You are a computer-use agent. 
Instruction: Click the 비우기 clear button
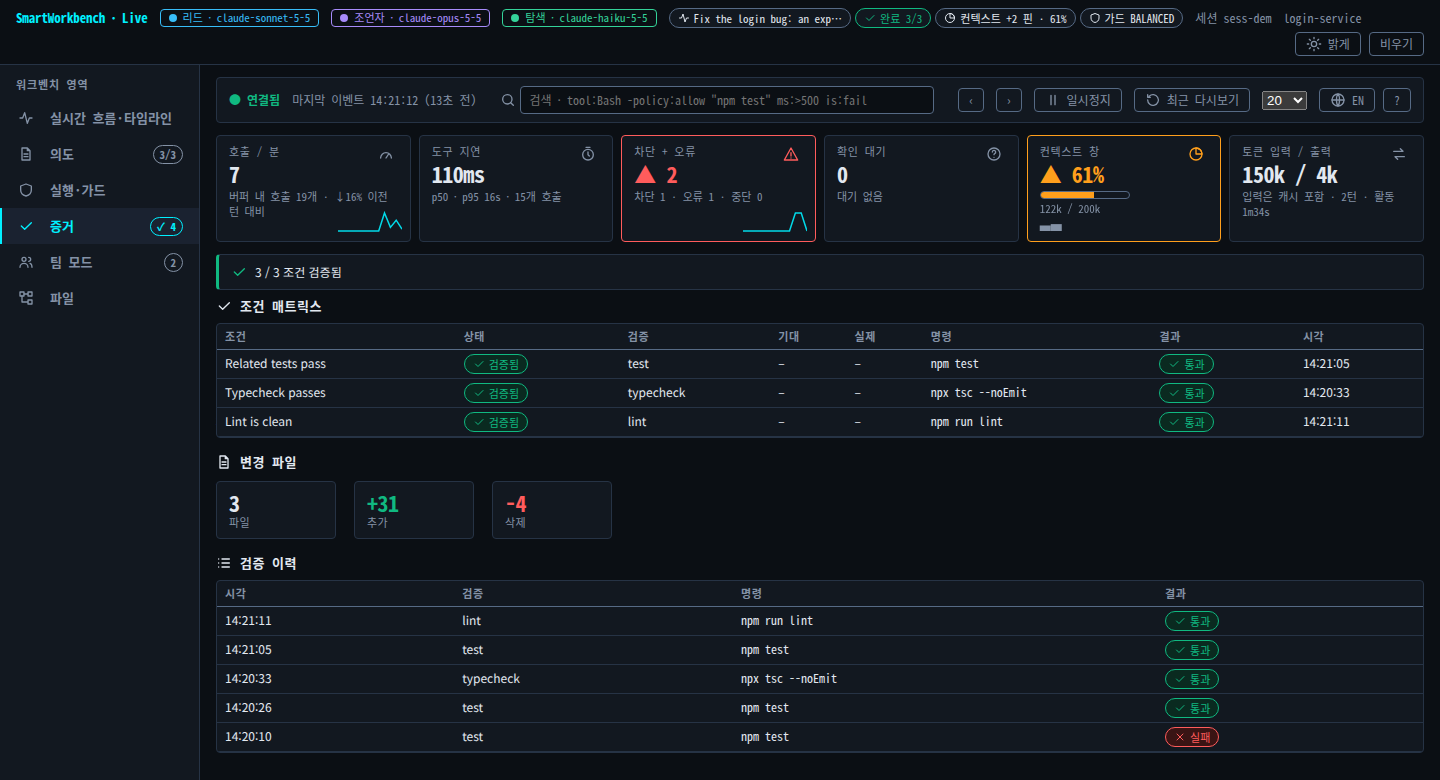(1395, 44)
